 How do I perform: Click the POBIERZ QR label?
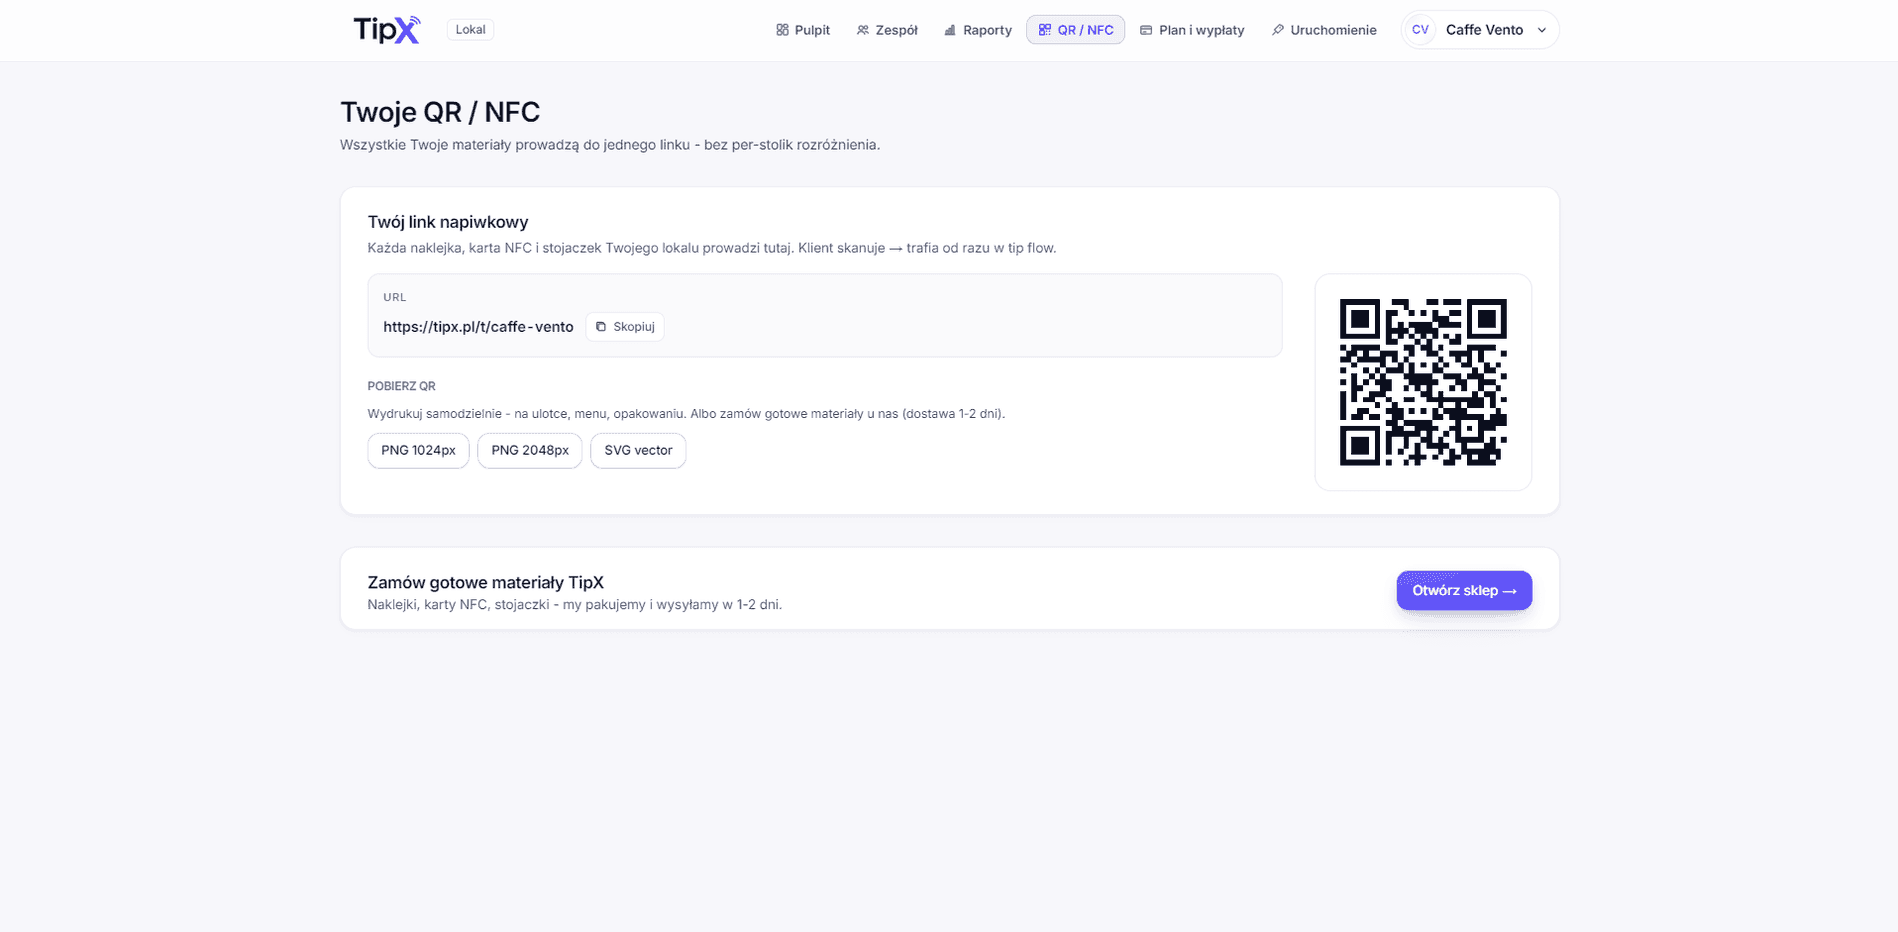(x=401, y=386)
